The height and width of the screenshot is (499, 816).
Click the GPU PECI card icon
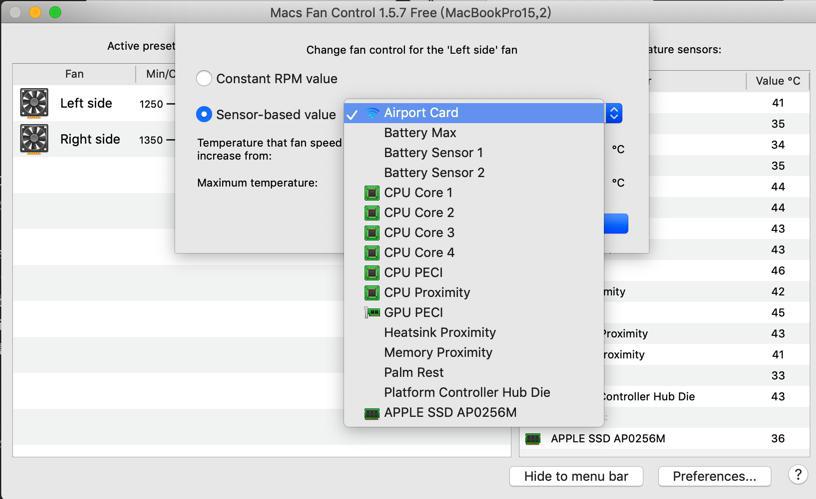point(372,313)
